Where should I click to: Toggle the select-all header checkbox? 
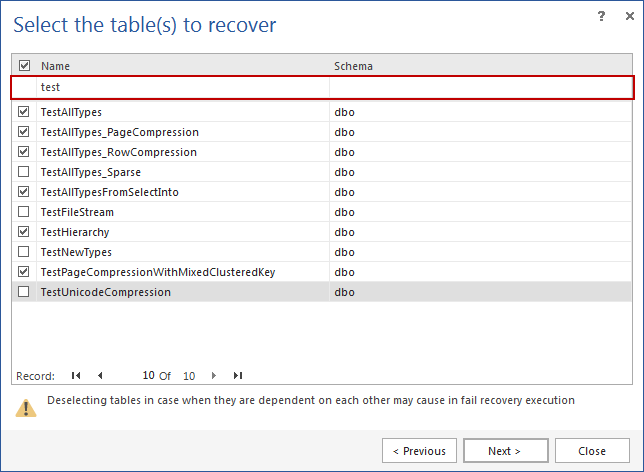[x=24, y=66]
